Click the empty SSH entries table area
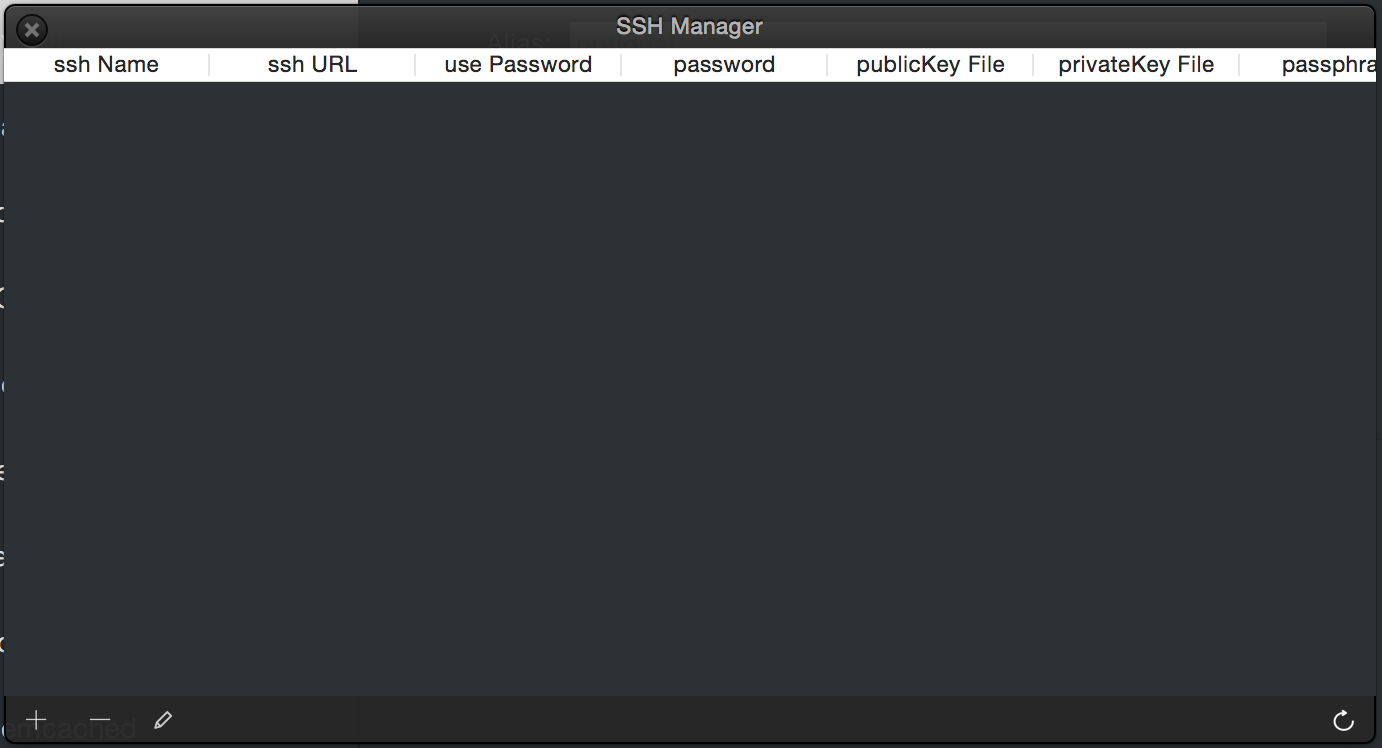The image size is (1382, 748). (x=690, y=390)
